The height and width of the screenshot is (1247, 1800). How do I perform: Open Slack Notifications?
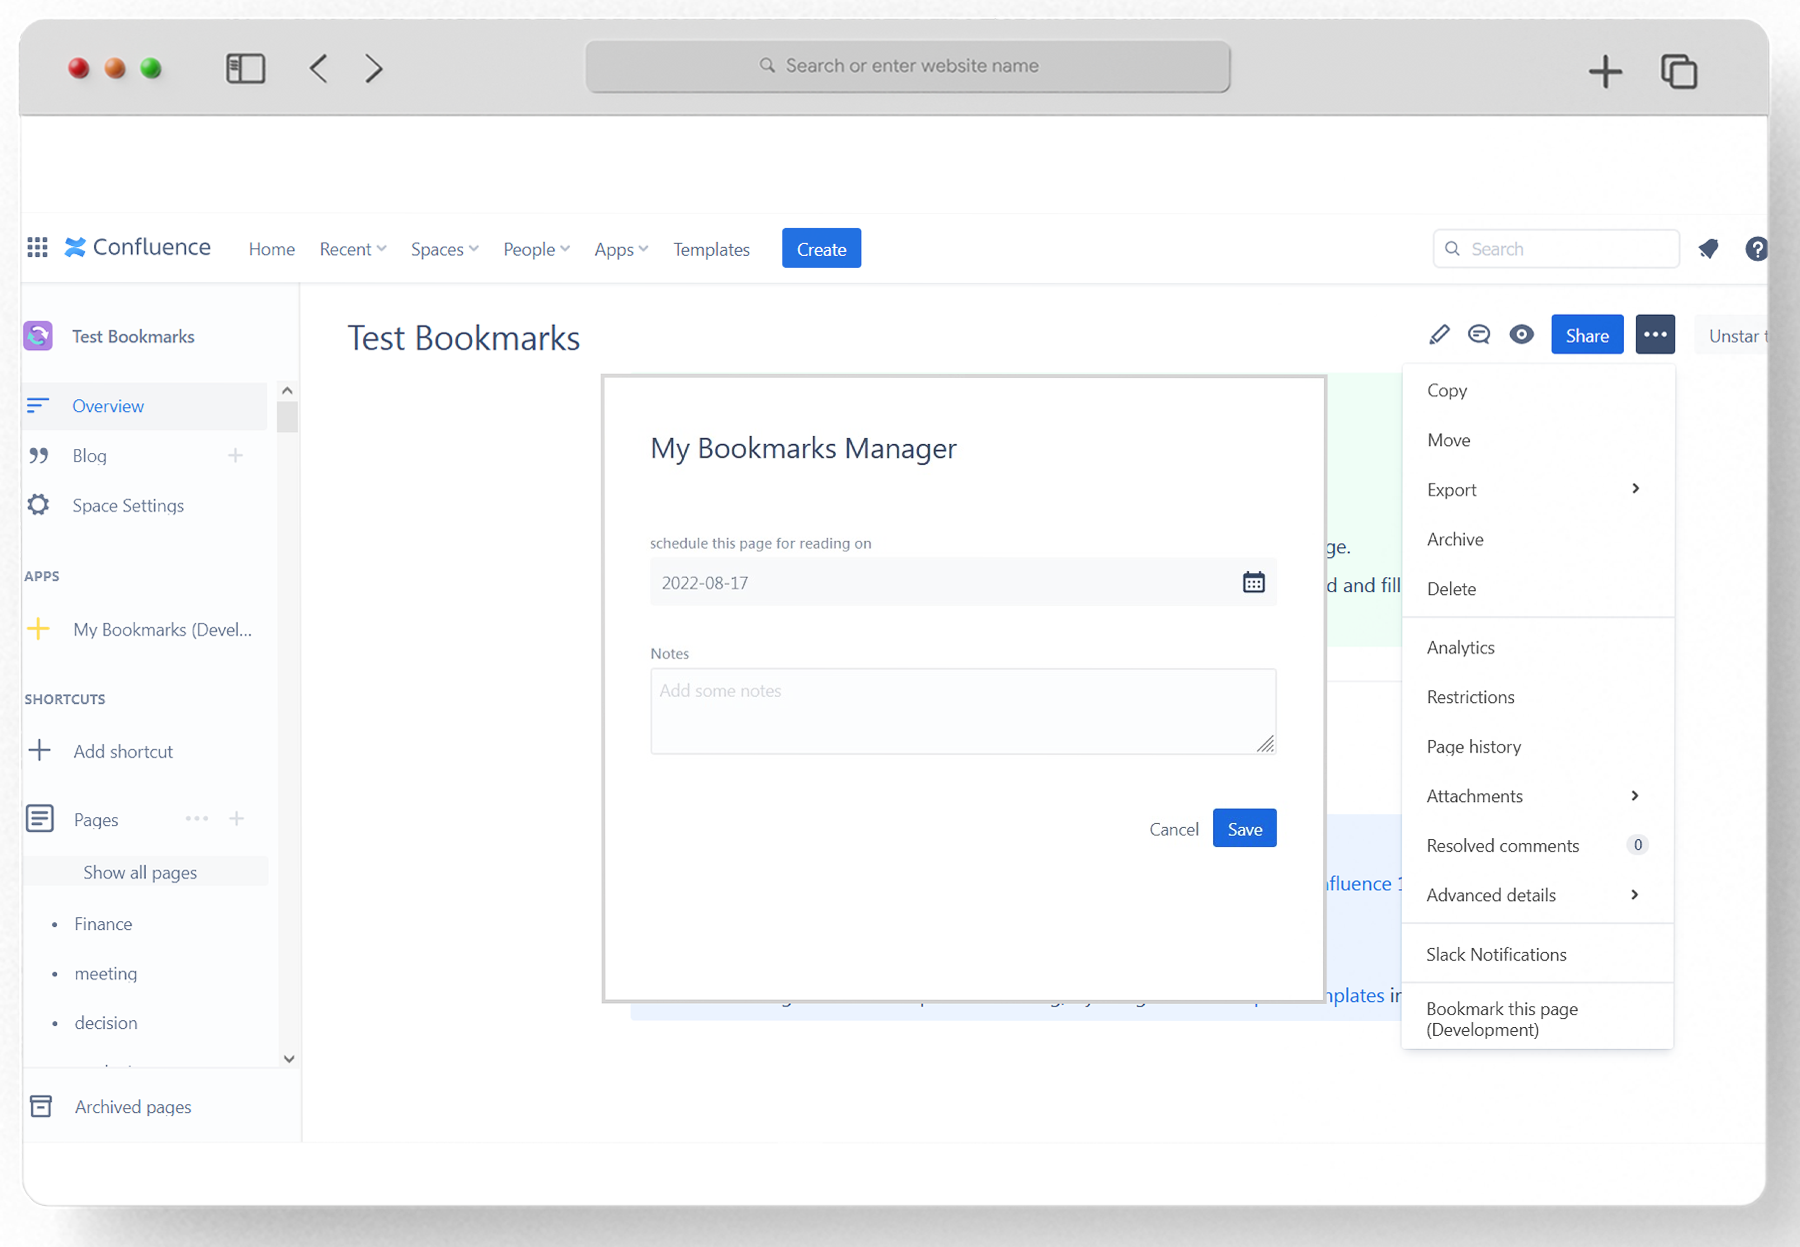click(1537, 954)
